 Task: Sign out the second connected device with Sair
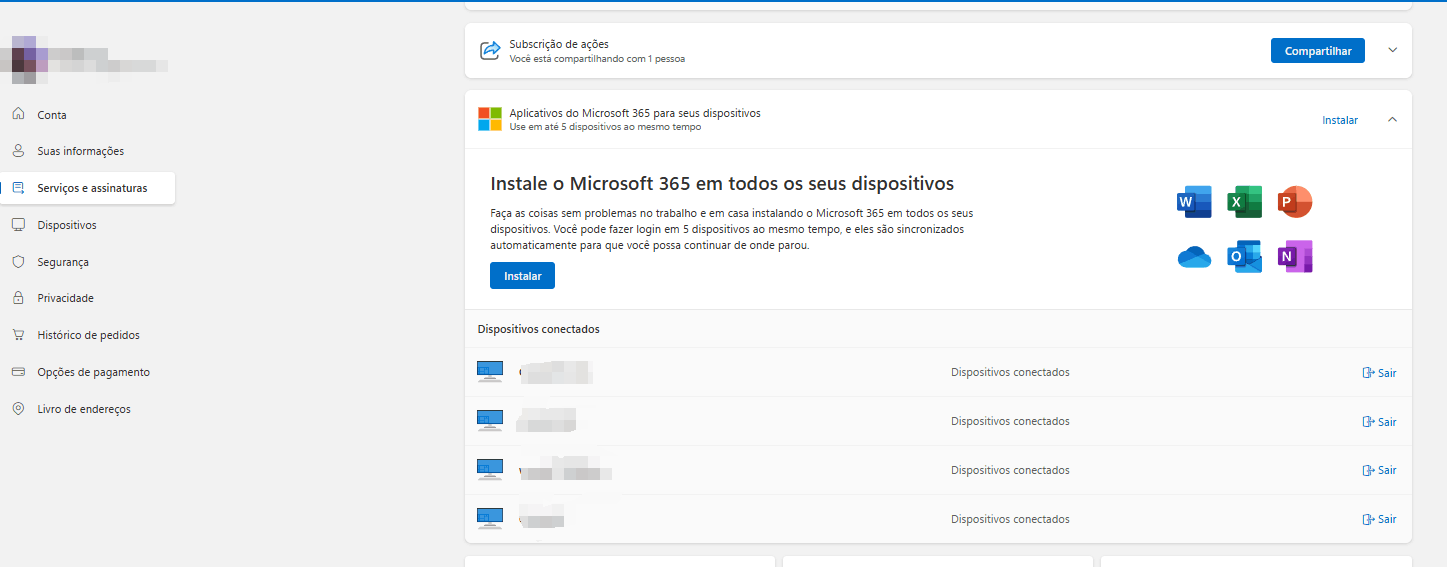[x=1379, y=422]
